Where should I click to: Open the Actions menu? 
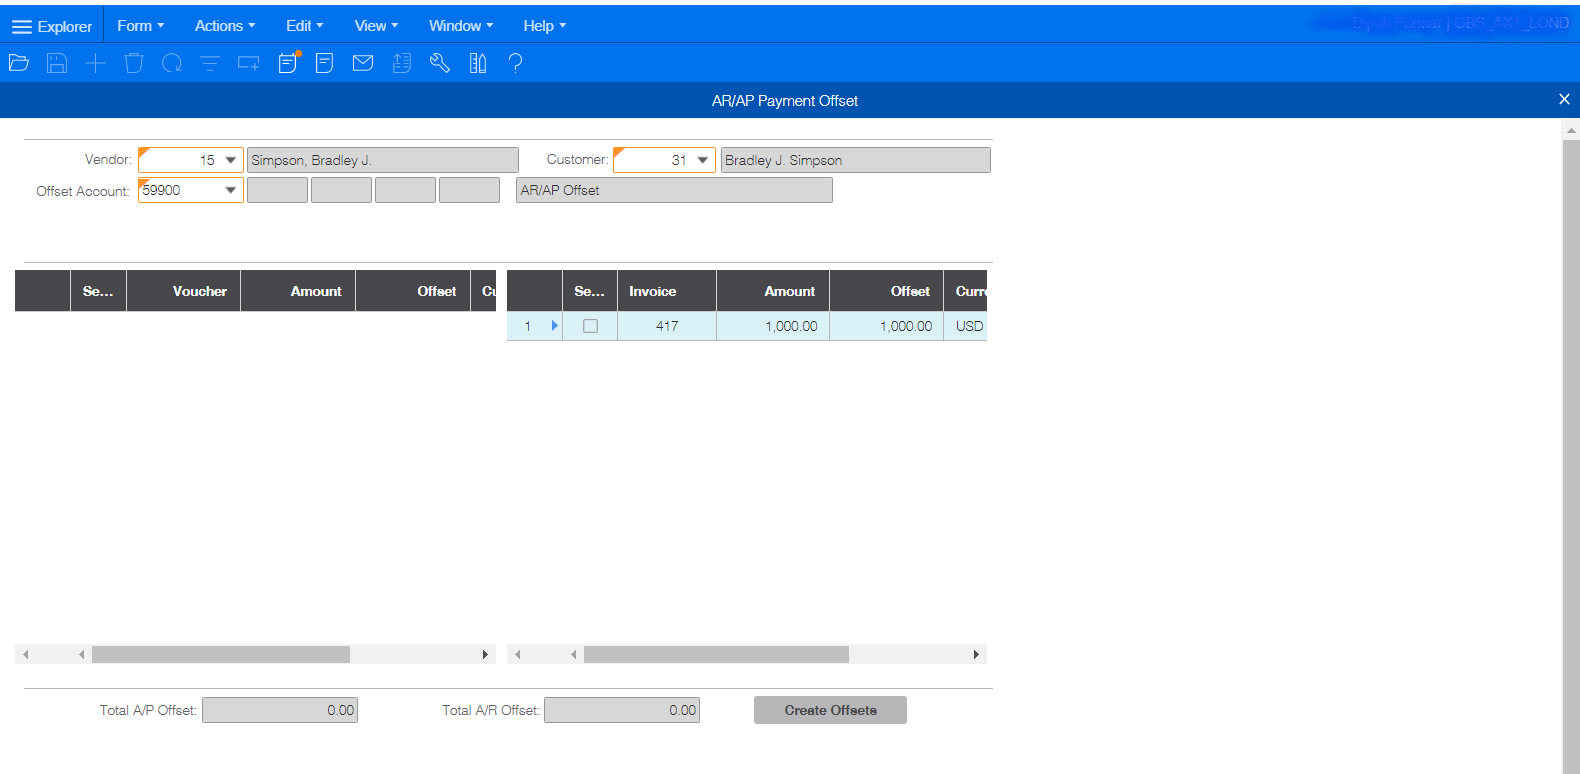tap(224, 26)
